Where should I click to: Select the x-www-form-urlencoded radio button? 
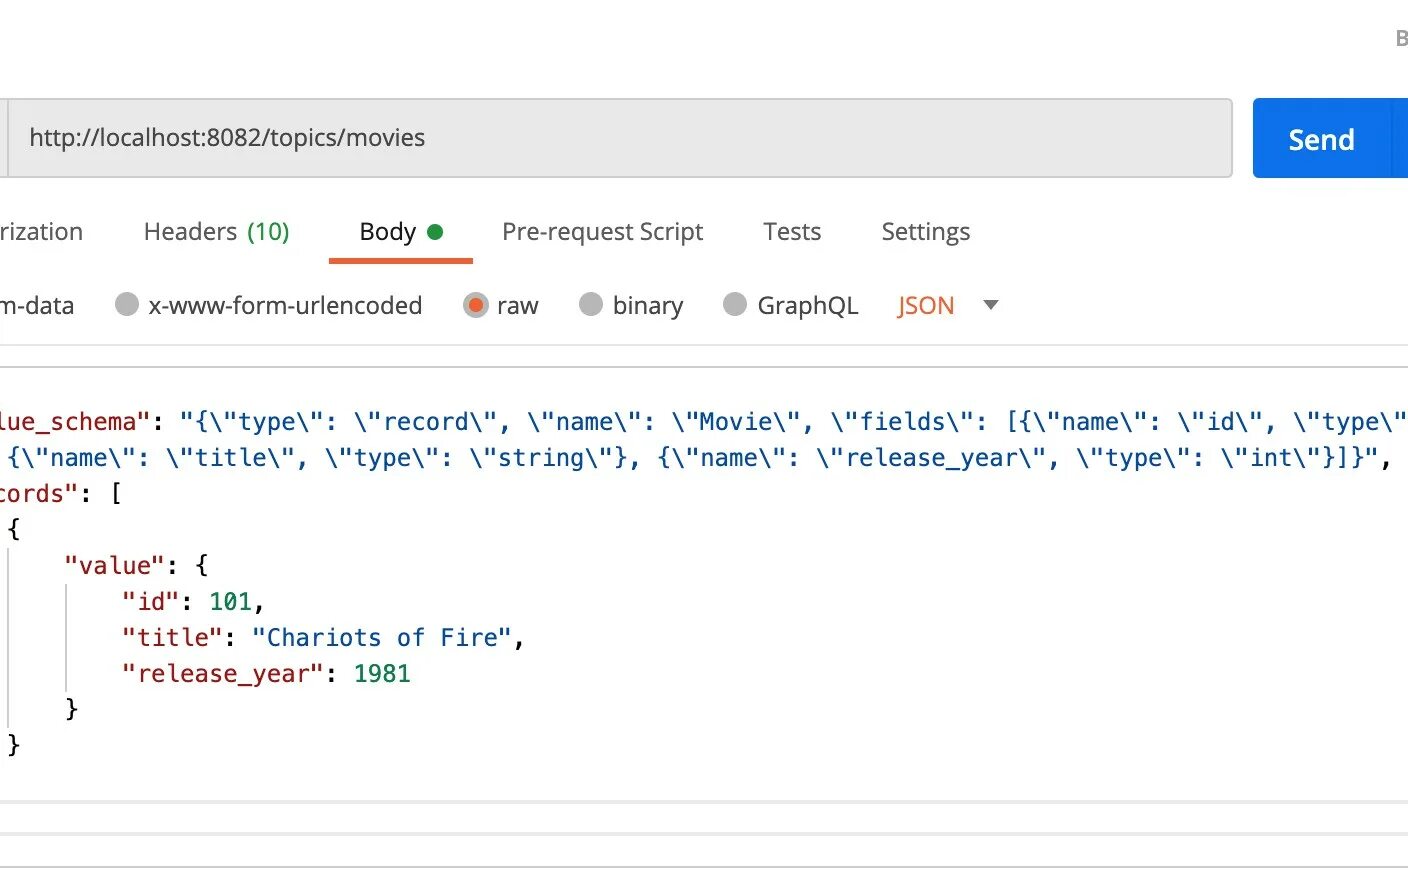[x=127, y=305]
